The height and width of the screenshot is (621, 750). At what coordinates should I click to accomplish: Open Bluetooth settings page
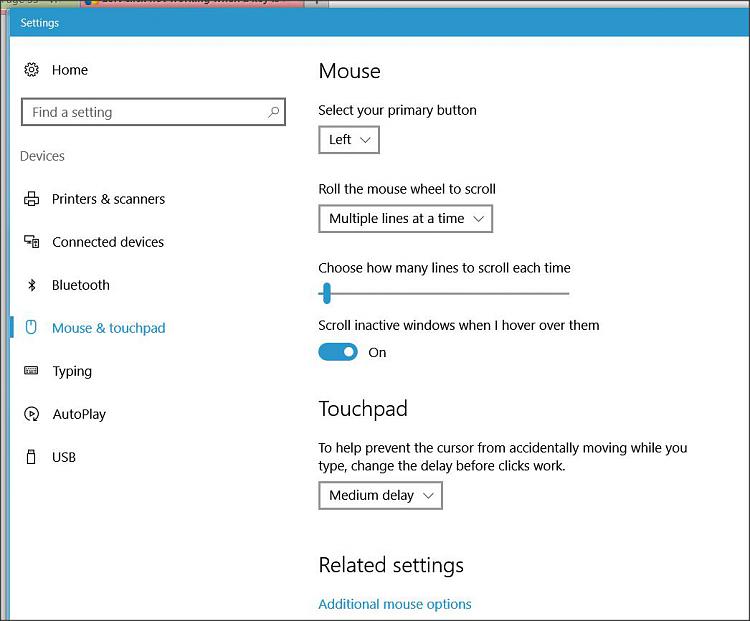tap(81, 285)
